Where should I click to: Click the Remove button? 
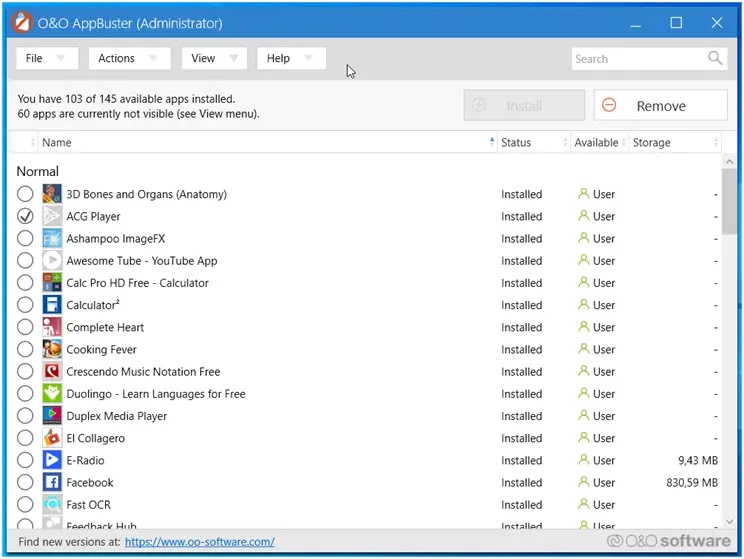(660, 105)
